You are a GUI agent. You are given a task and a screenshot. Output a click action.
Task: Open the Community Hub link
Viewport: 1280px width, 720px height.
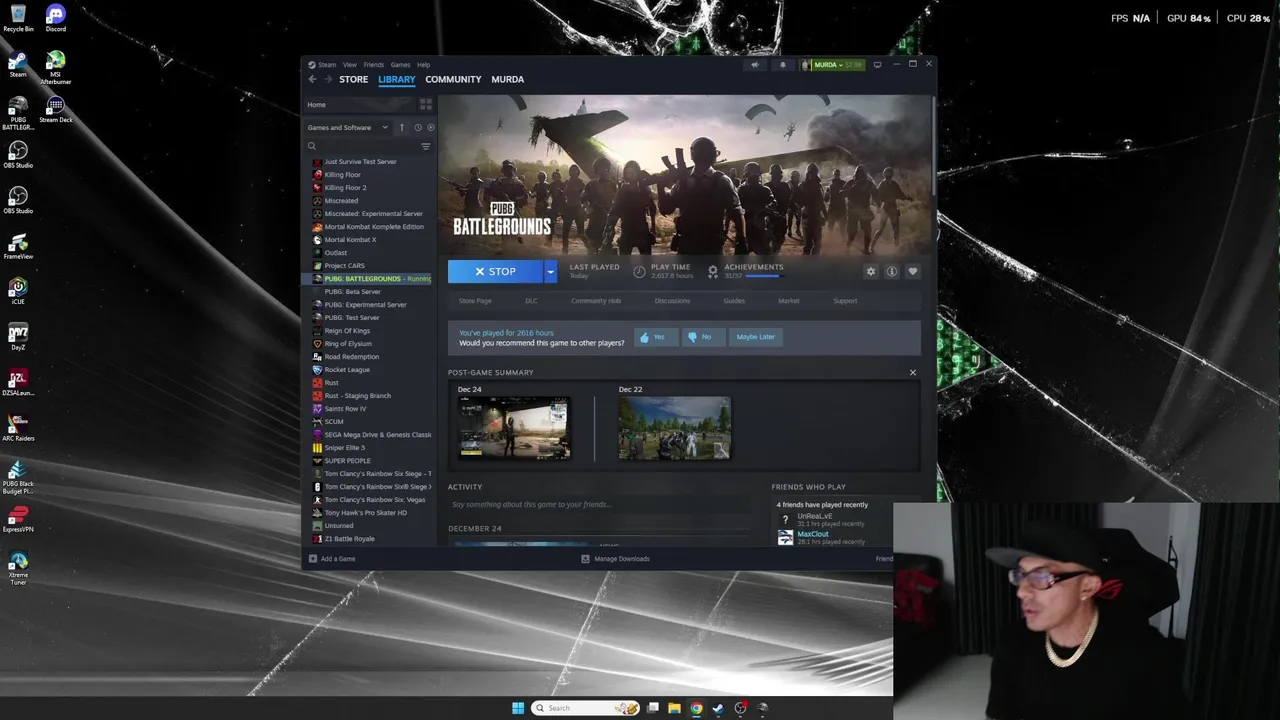(x=596, y=301)
